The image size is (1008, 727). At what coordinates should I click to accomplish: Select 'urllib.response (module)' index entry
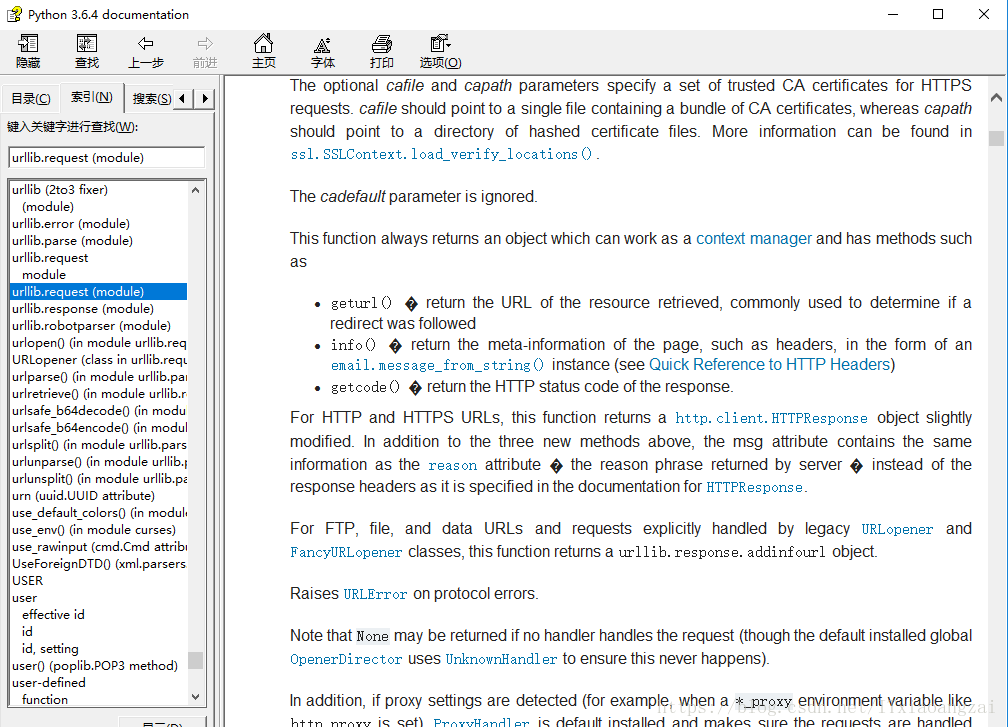83,309
